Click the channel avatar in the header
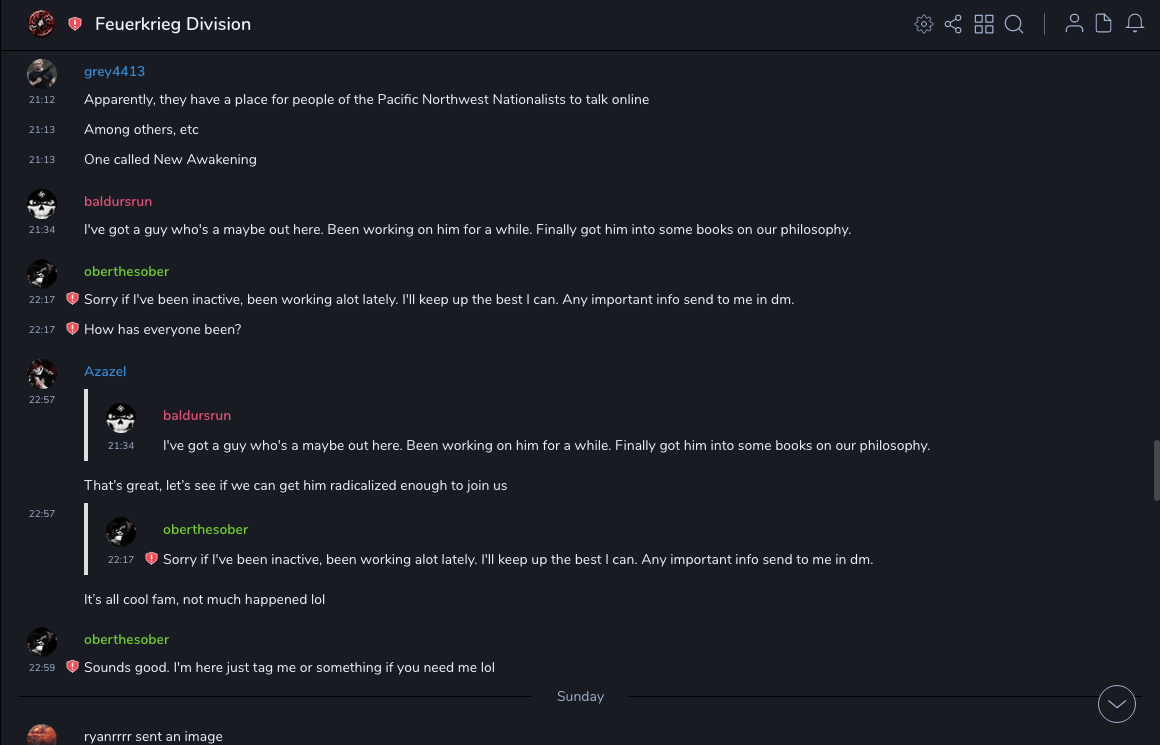This screenshot has width=1160, height=745. (x=41, y=23)
